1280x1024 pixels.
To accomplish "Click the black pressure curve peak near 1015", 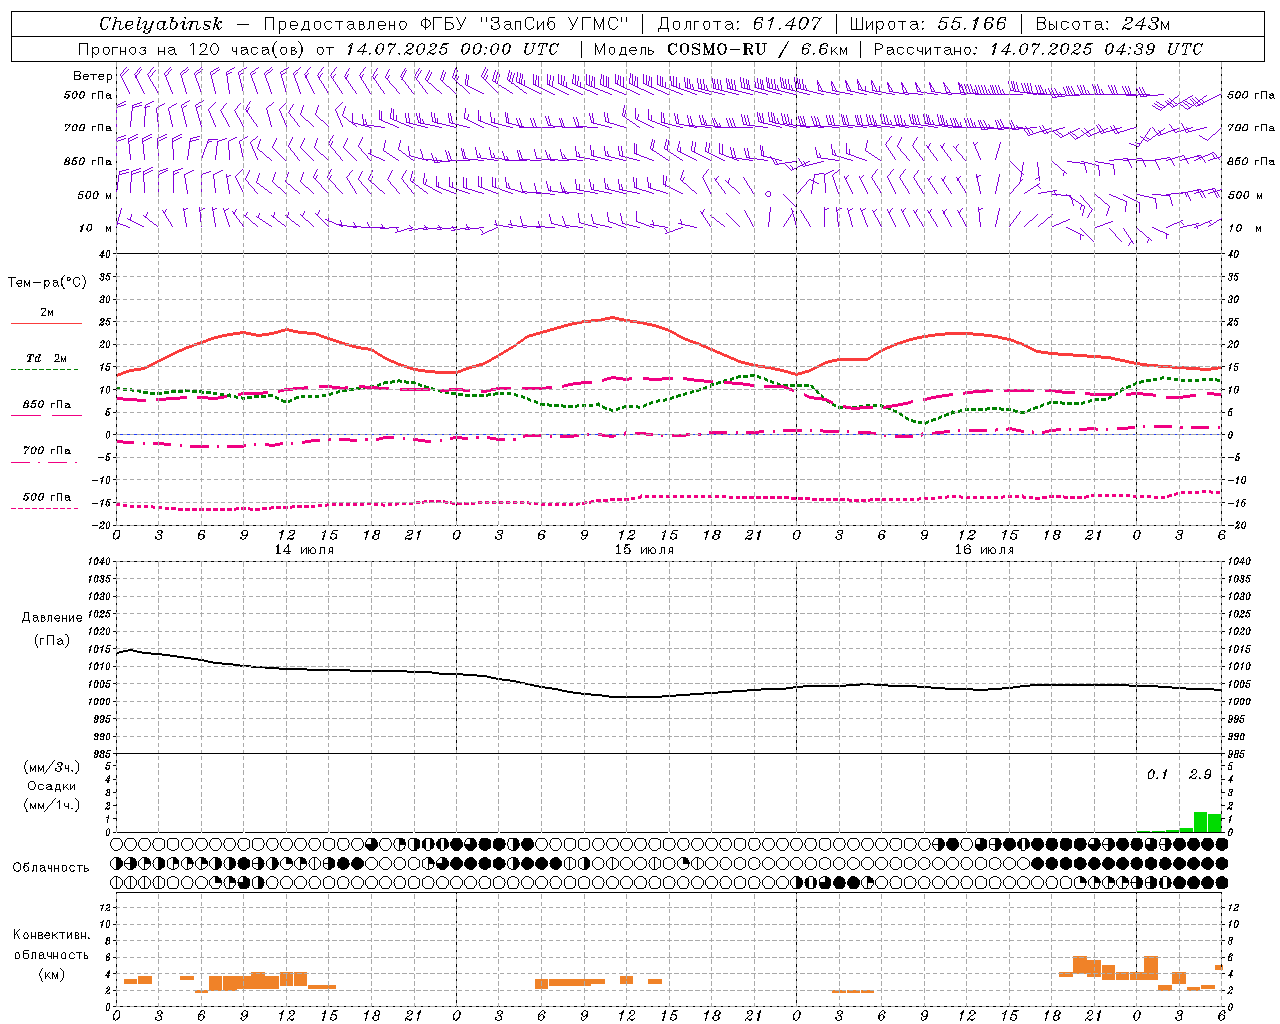I will point(129,650).
